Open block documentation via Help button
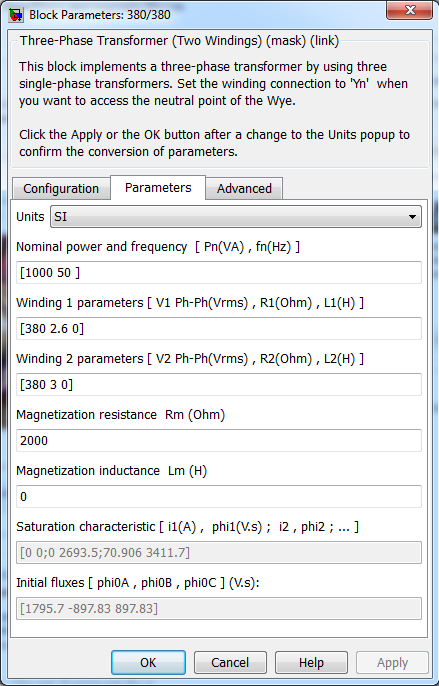This screenshot has height=686, width=439. [x=311, y=662]
